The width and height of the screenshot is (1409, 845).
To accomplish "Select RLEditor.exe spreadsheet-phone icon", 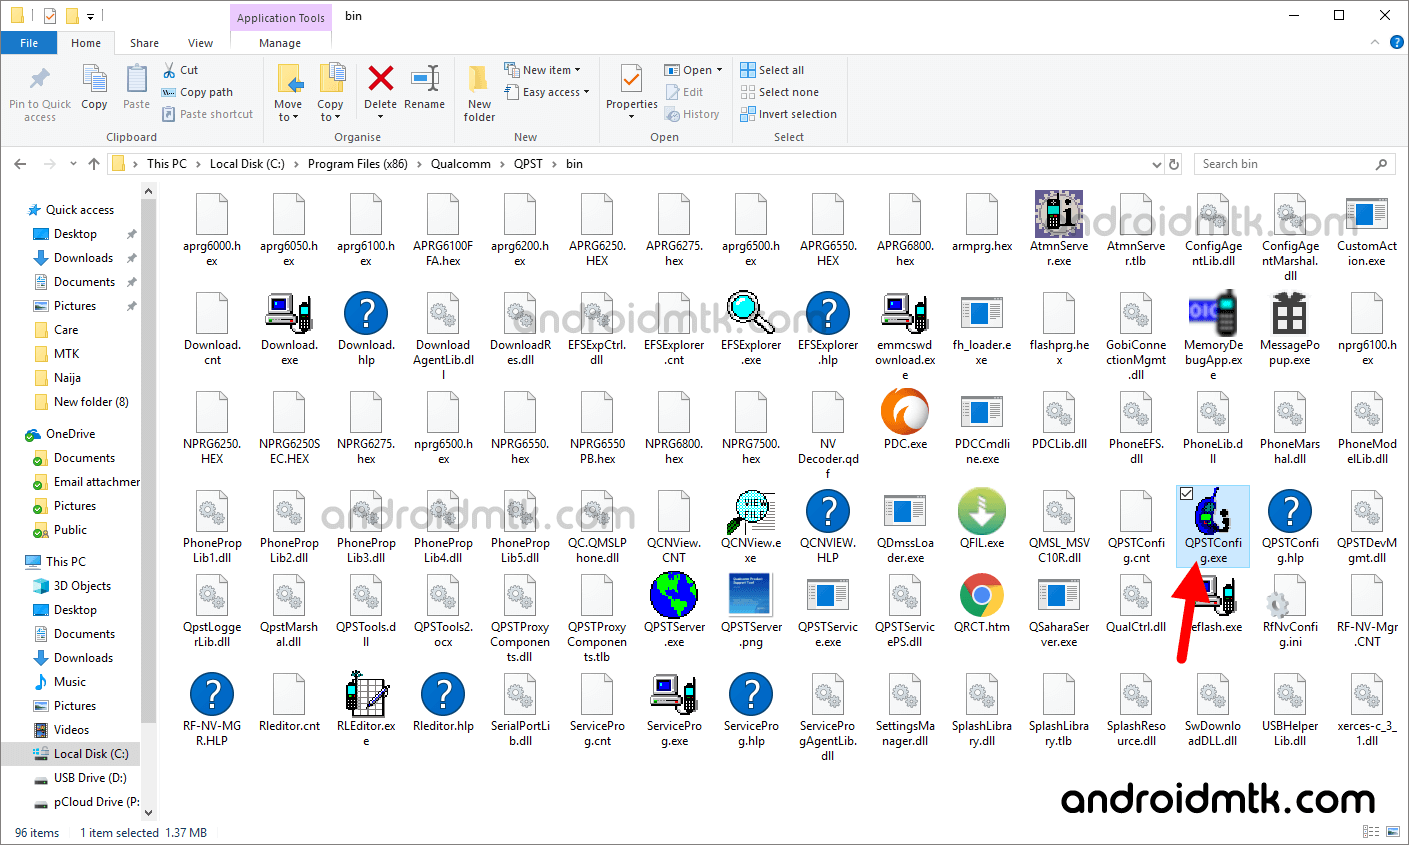I will [366, 694].
